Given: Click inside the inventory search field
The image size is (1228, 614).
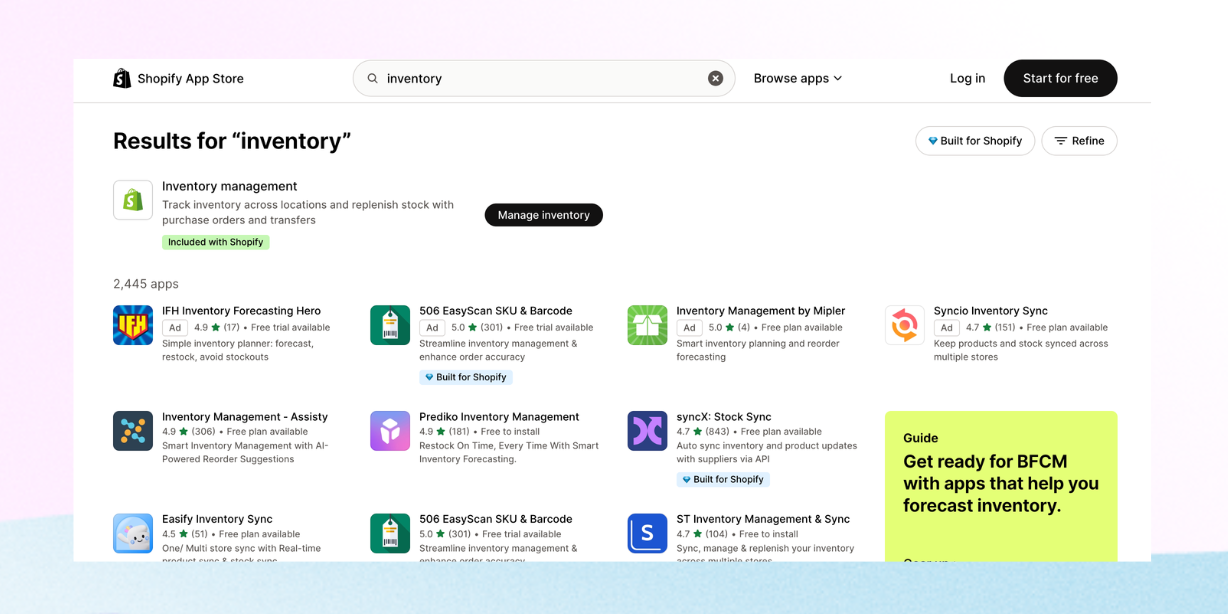Looking at the screenshot, I should pos(544,78).
